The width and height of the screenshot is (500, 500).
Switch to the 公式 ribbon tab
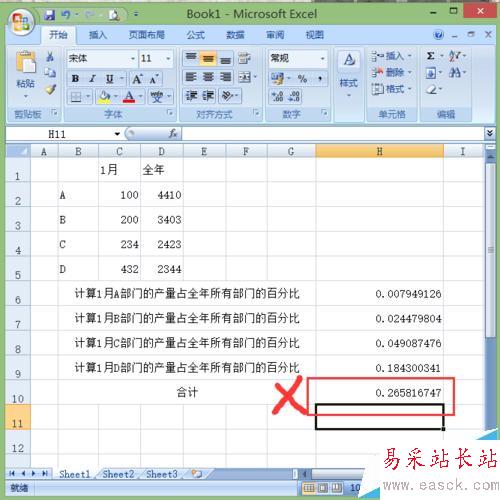click(x=195, y=35)
